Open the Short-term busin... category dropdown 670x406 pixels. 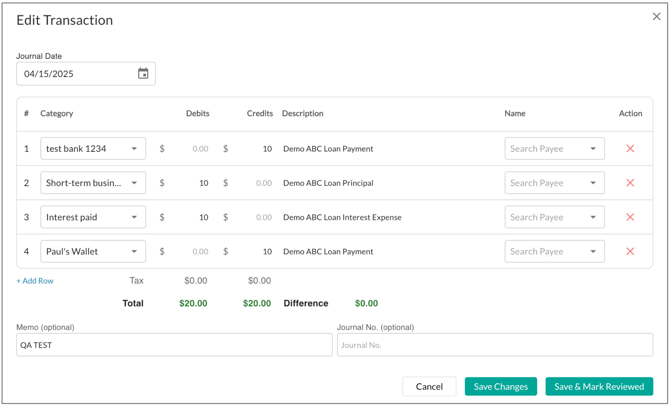(93, 182)
